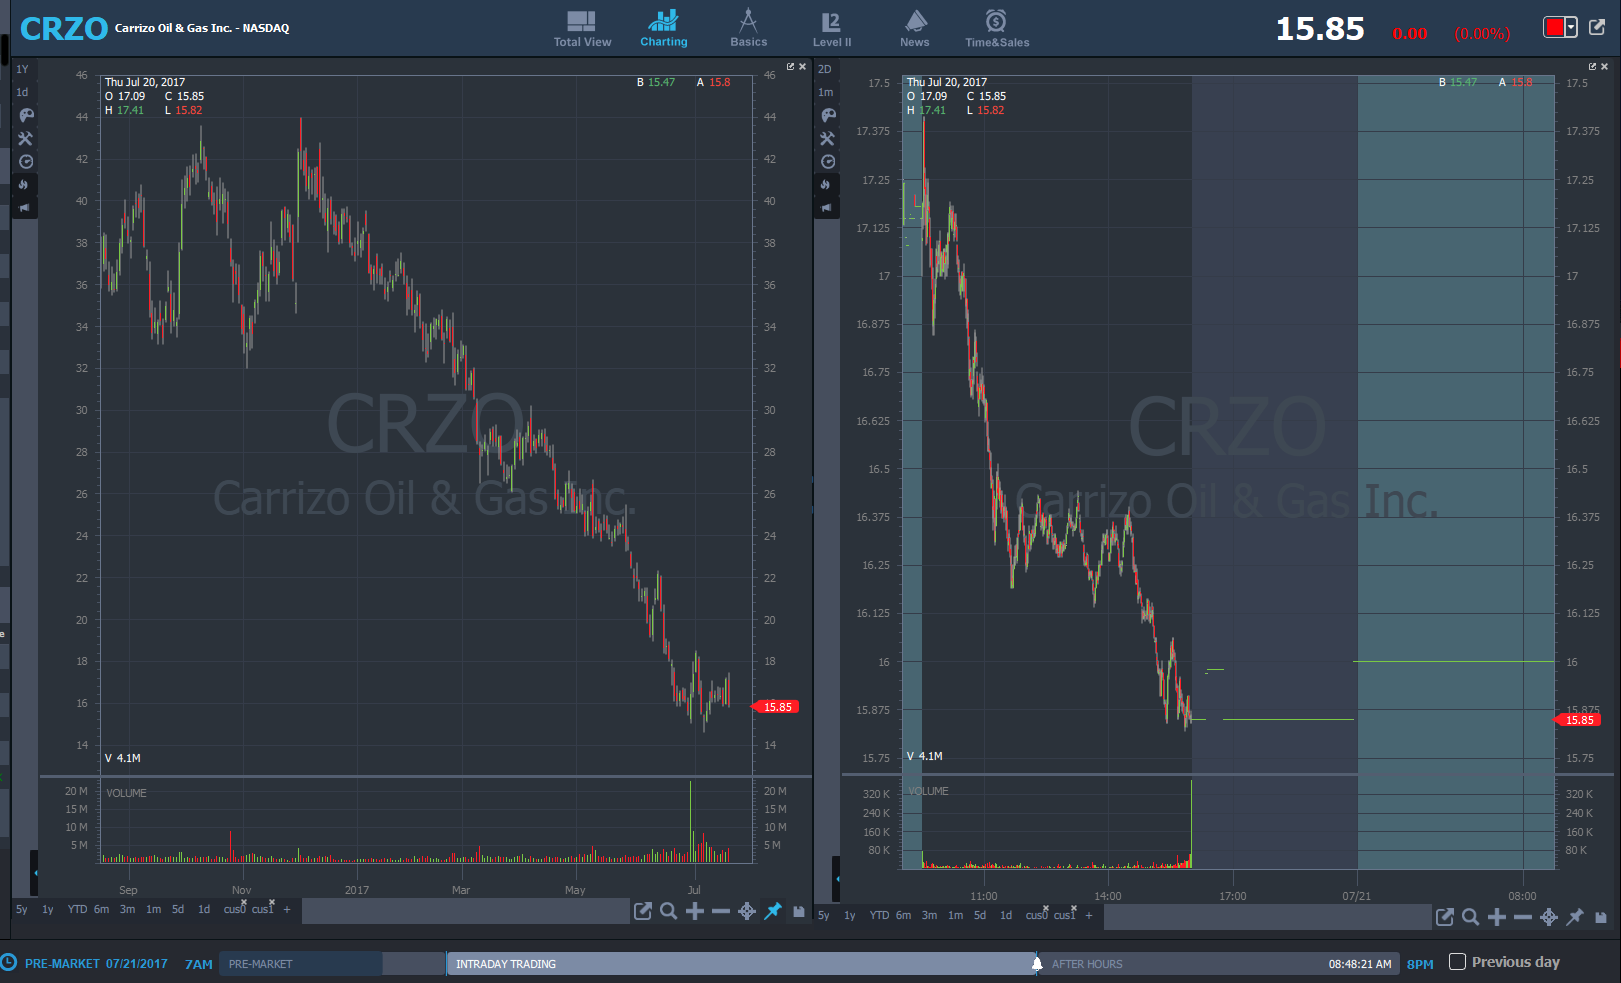Screen dimensions: 1621x983
Task: Select 6m timeframe on left chart
Action: tap(101, 909)
